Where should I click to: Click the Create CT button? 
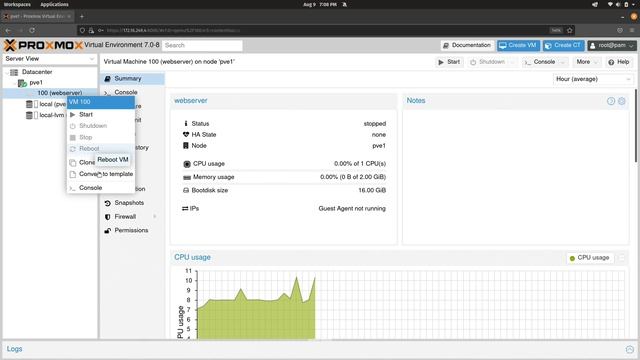563,46
